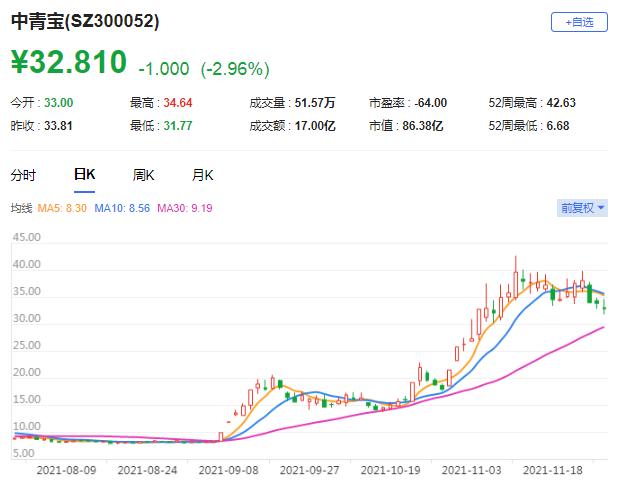Expand the 前复权 dropdown

click(582, 208)
